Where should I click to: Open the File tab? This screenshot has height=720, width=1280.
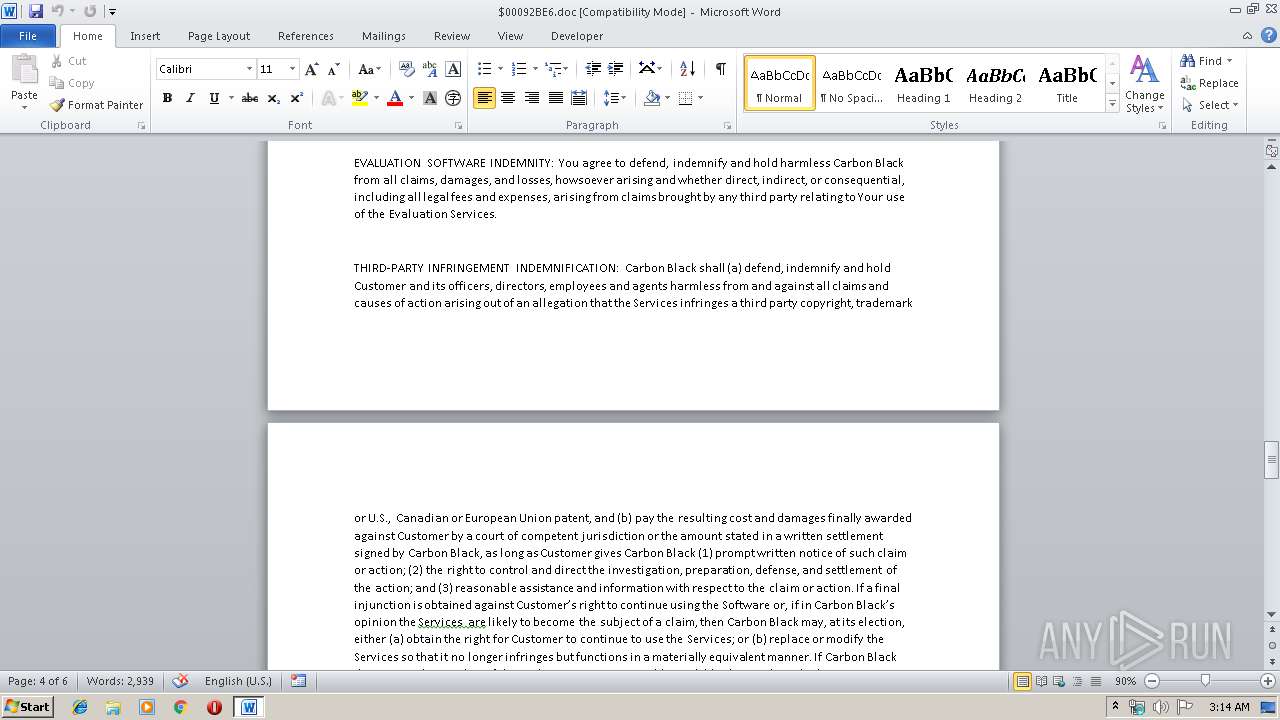coord(28,35)
